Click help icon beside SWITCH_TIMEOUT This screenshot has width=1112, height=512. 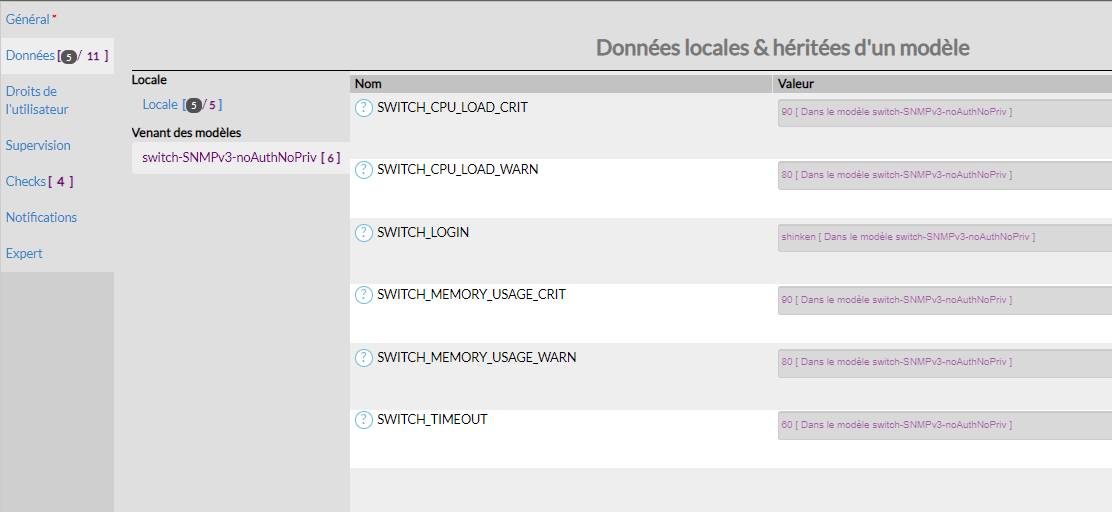(364, 420)
